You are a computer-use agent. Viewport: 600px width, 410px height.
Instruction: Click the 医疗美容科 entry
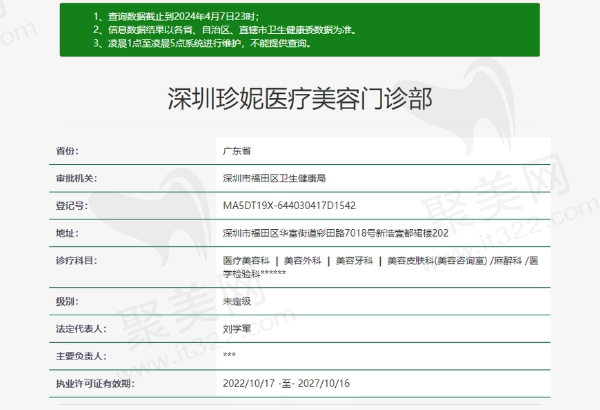246,260
